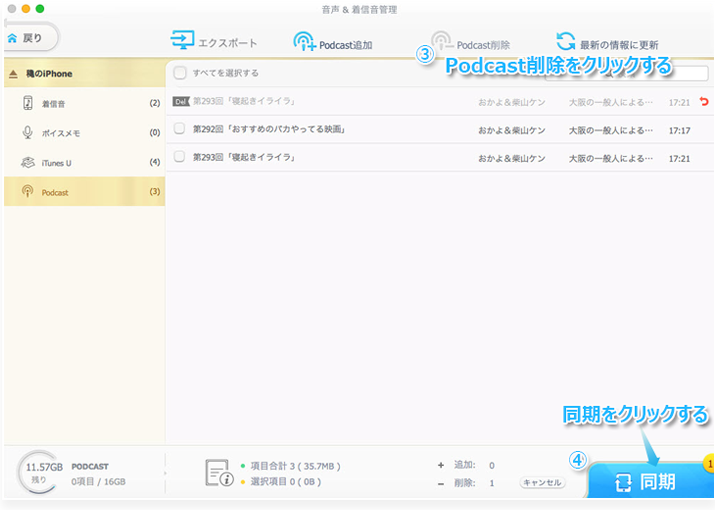Click 項目合計 3 ( 35.7MB ) text
This screenshot has height=510, width=715.
[295, 466]
